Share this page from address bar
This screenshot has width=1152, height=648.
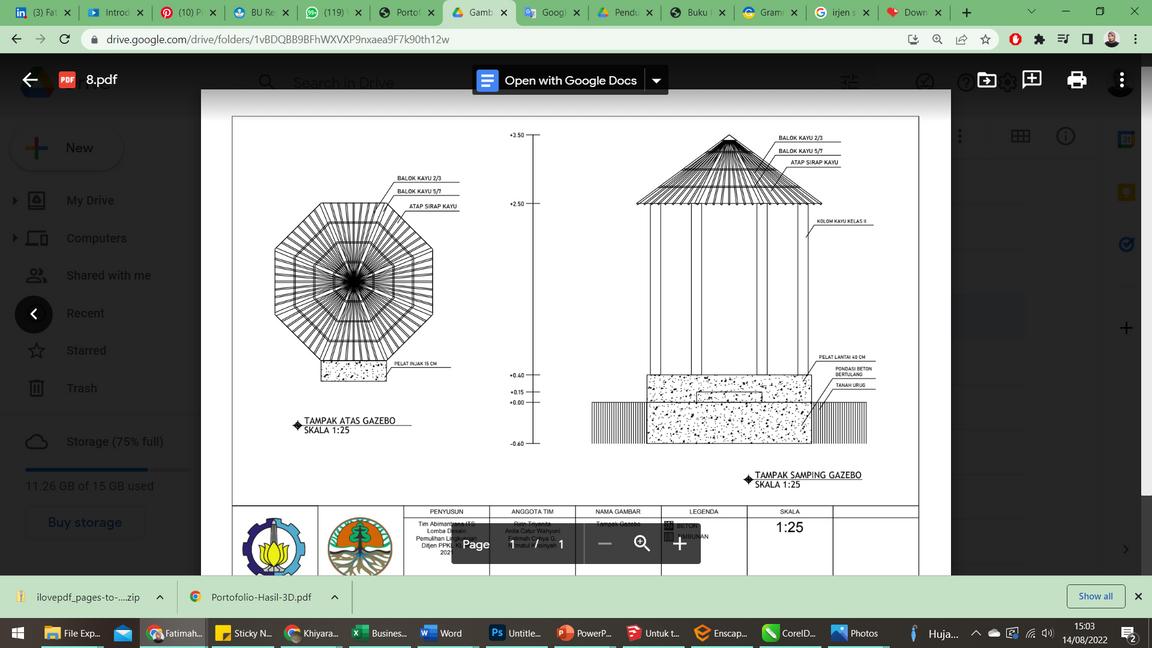click(x=961, y=40)
